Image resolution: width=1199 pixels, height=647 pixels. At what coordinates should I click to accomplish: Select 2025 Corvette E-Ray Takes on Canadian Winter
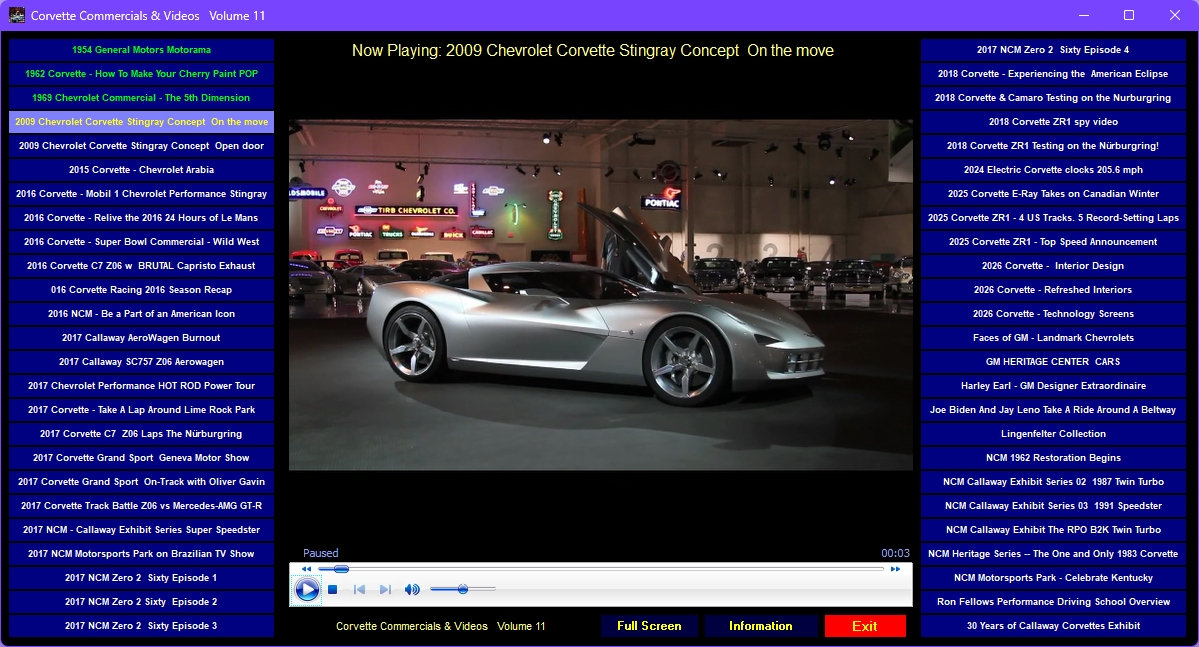(1053, 193)
